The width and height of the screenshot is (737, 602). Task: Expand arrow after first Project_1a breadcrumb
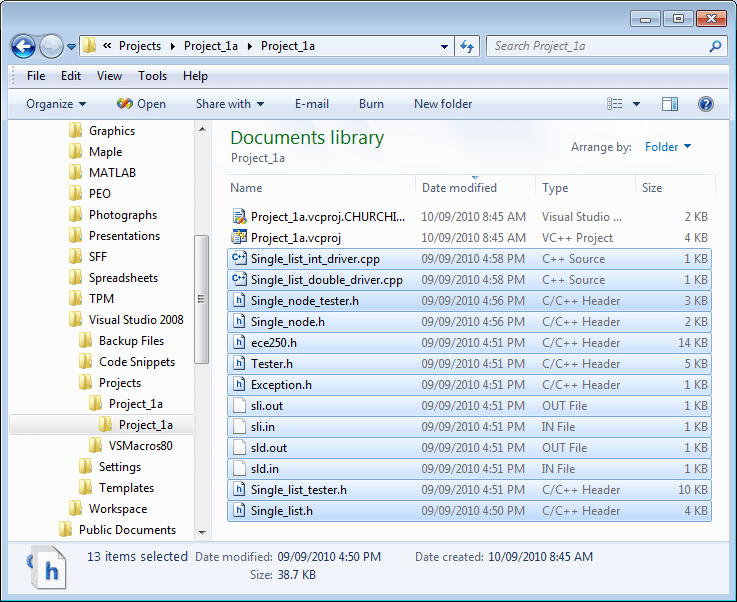click(x=250, y=46)
